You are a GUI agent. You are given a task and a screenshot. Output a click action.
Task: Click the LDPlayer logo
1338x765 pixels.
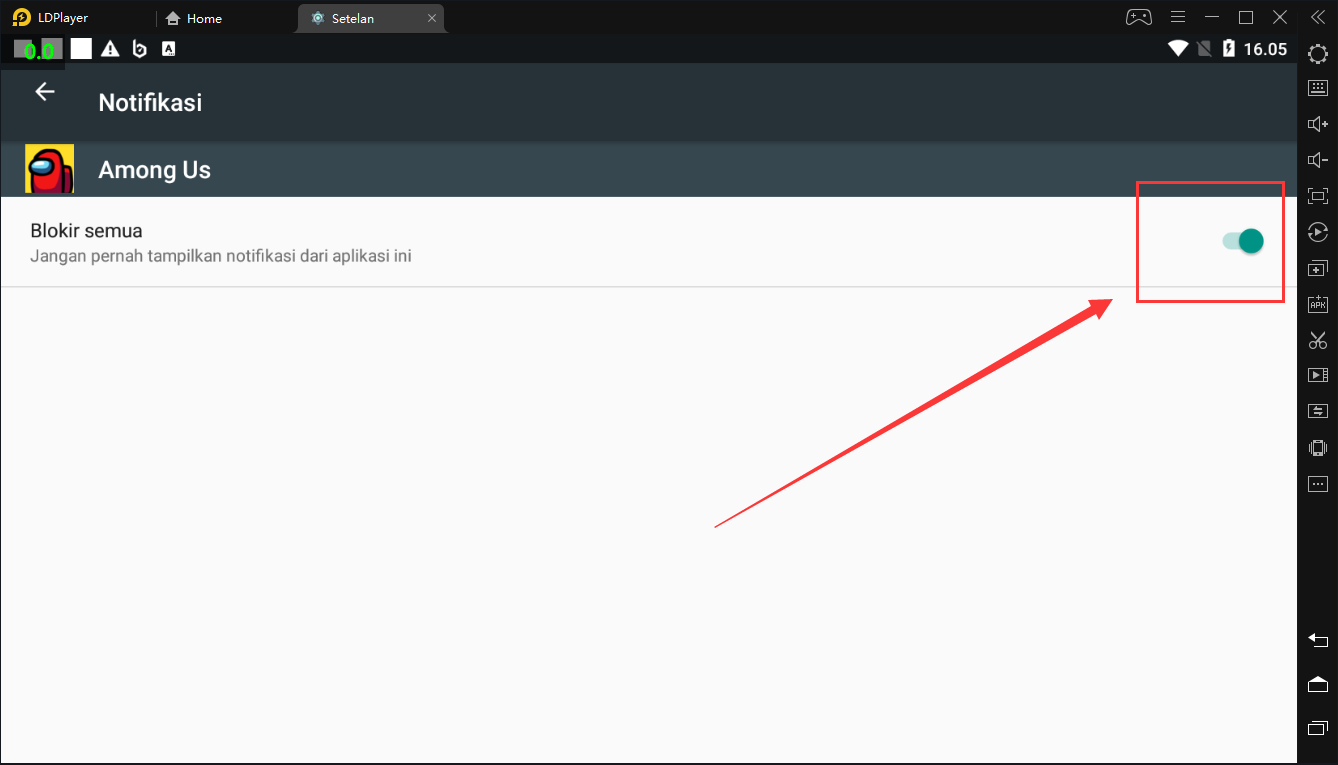pyautogui.click(x=21, y=17)
